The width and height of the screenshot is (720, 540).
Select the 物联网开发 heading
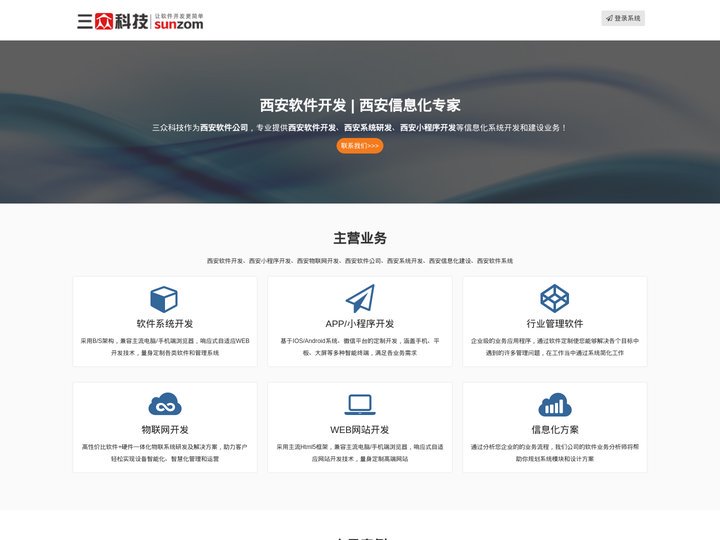point(165,430)
